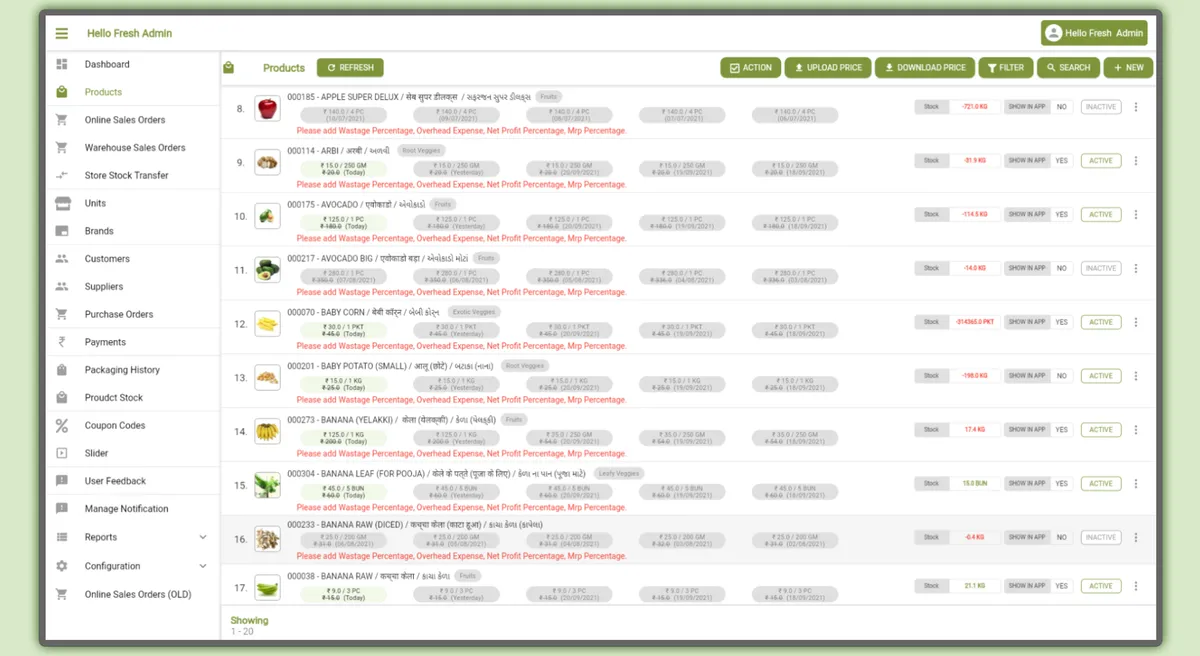This screenshot has width=1200, height=656.
Task: Open three-dot menu for Banana Raw (Diced)
Action: click(1135, 538)
